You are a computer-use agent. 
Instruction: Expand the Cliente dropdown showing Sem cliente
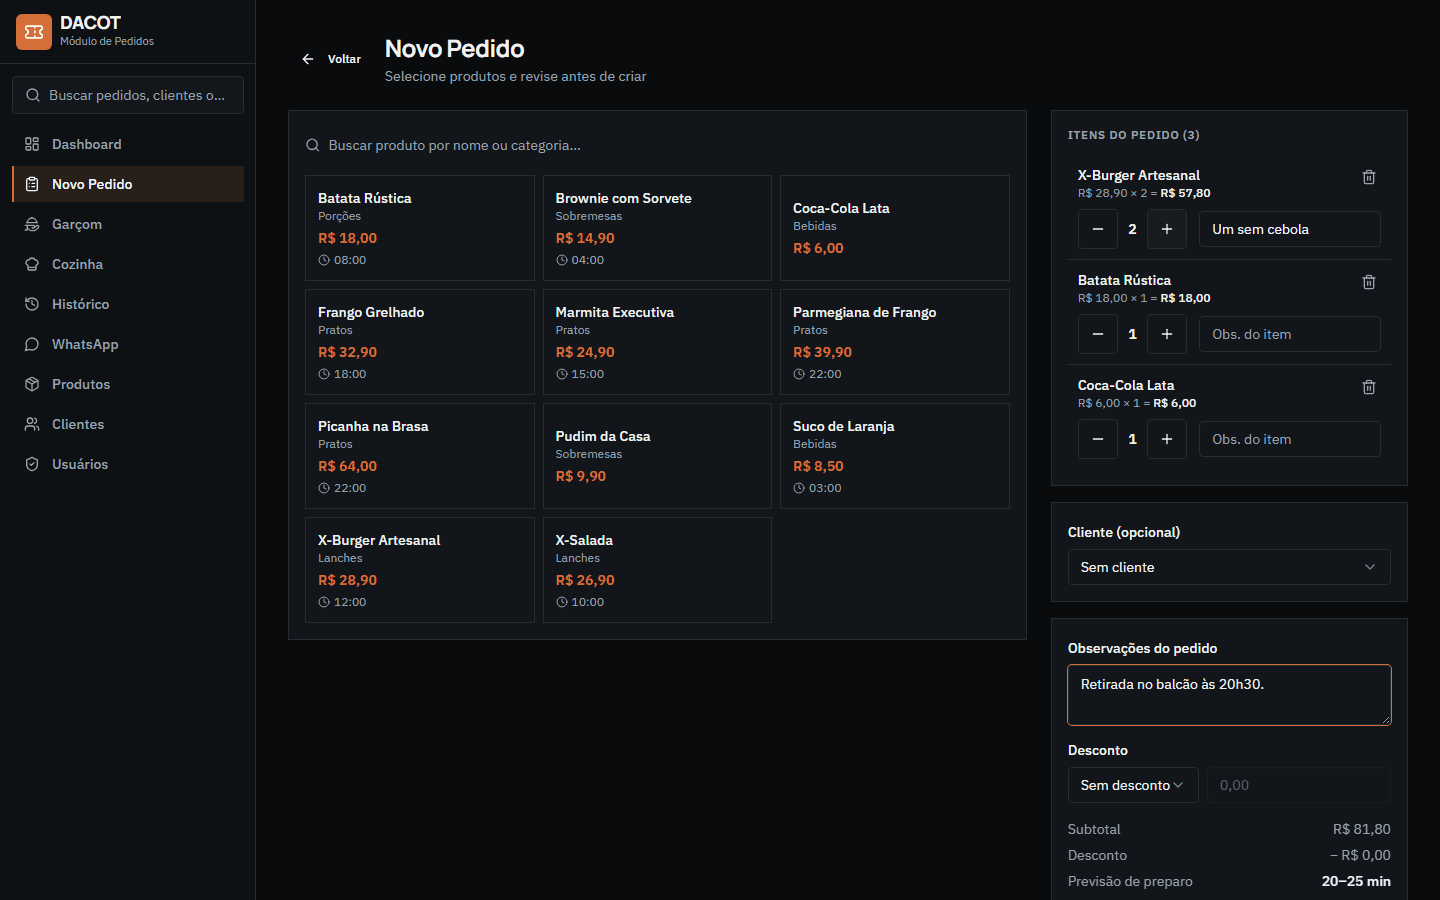click(1229, 567)
